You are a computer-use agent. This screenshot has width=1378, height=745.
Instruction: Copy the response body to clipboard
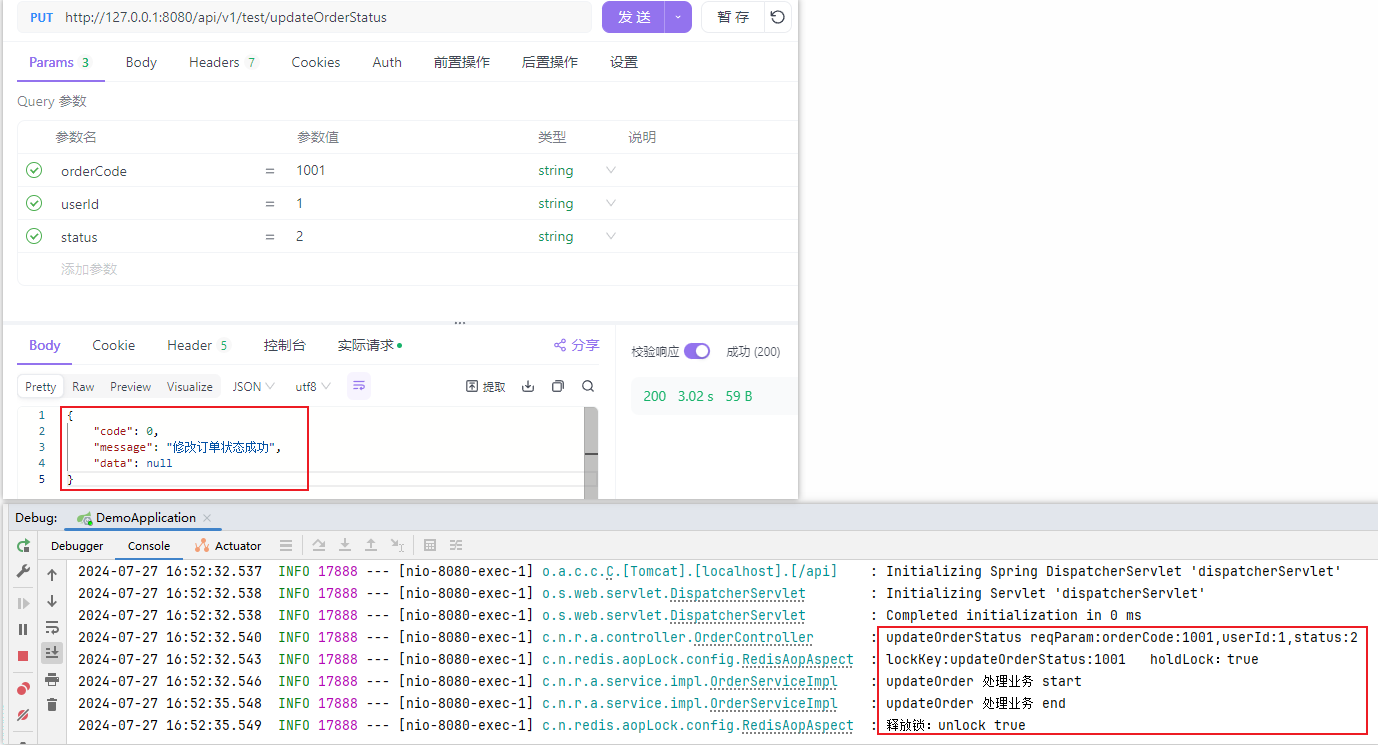point(558,386)
